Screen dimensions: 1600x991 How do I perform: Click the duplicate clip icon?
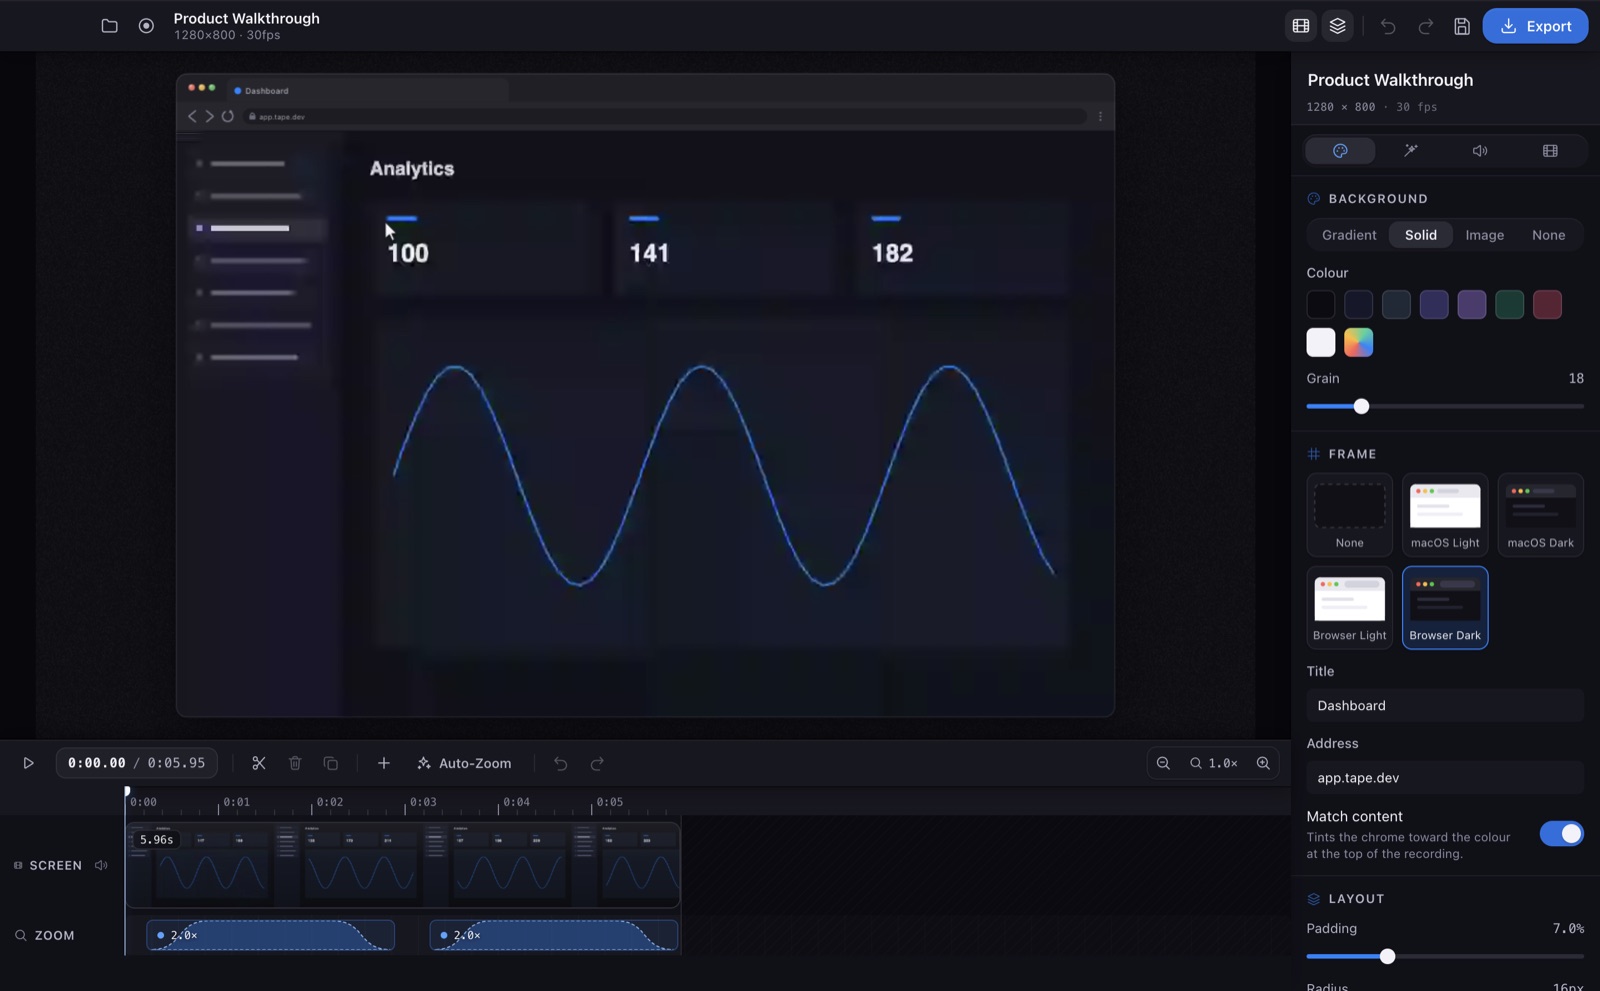pos(331,764)
